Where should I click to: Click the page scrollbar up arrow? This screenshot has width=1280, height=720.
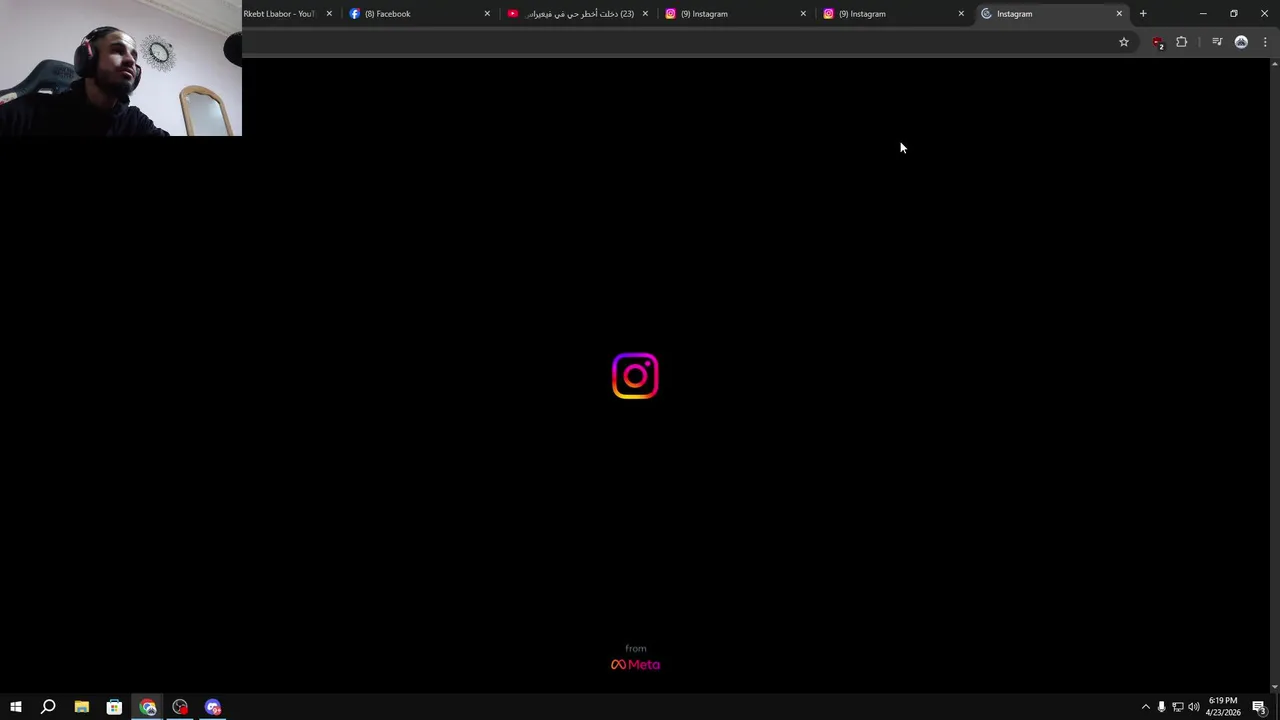[x=1274, y=64]
